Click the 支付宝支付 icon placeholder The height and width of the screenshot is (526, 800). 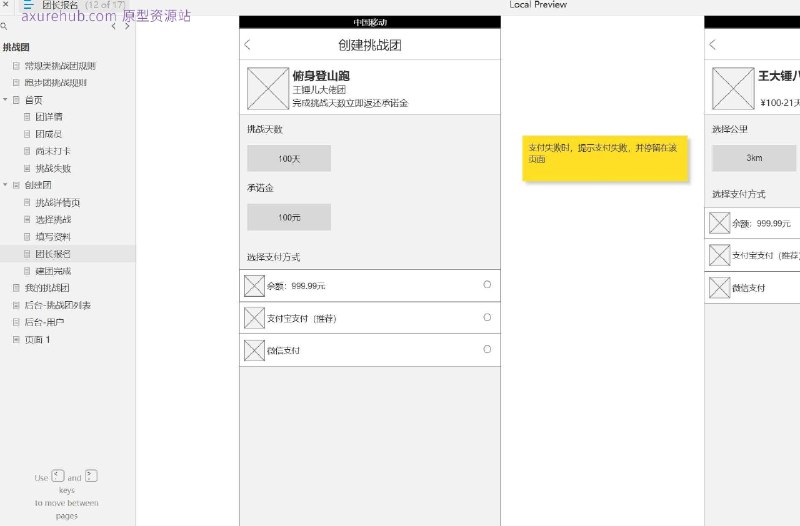(x=254, y=318)
